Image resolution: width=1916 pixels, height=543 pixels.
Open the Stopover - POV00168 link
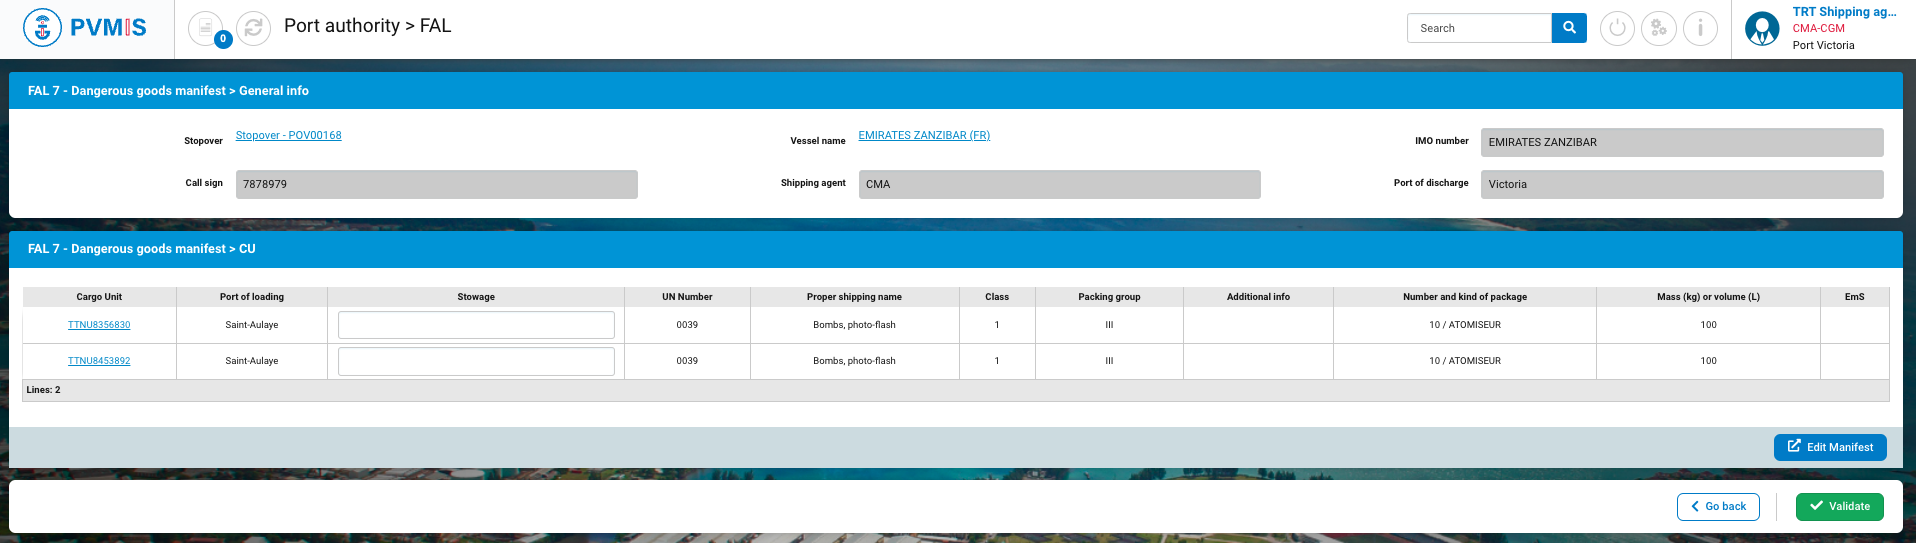[x=288, y=135]
